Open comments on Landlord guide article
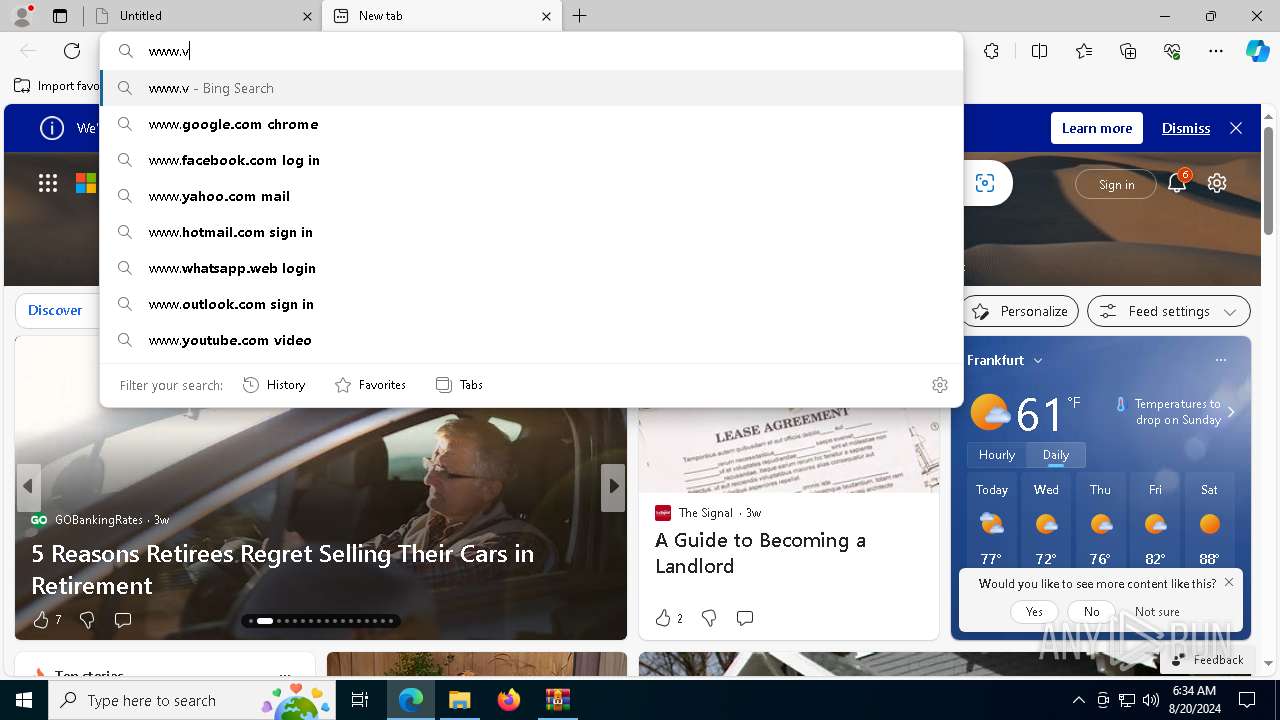The width and height of the screenshot is (1280, 720). coord(745,618)
